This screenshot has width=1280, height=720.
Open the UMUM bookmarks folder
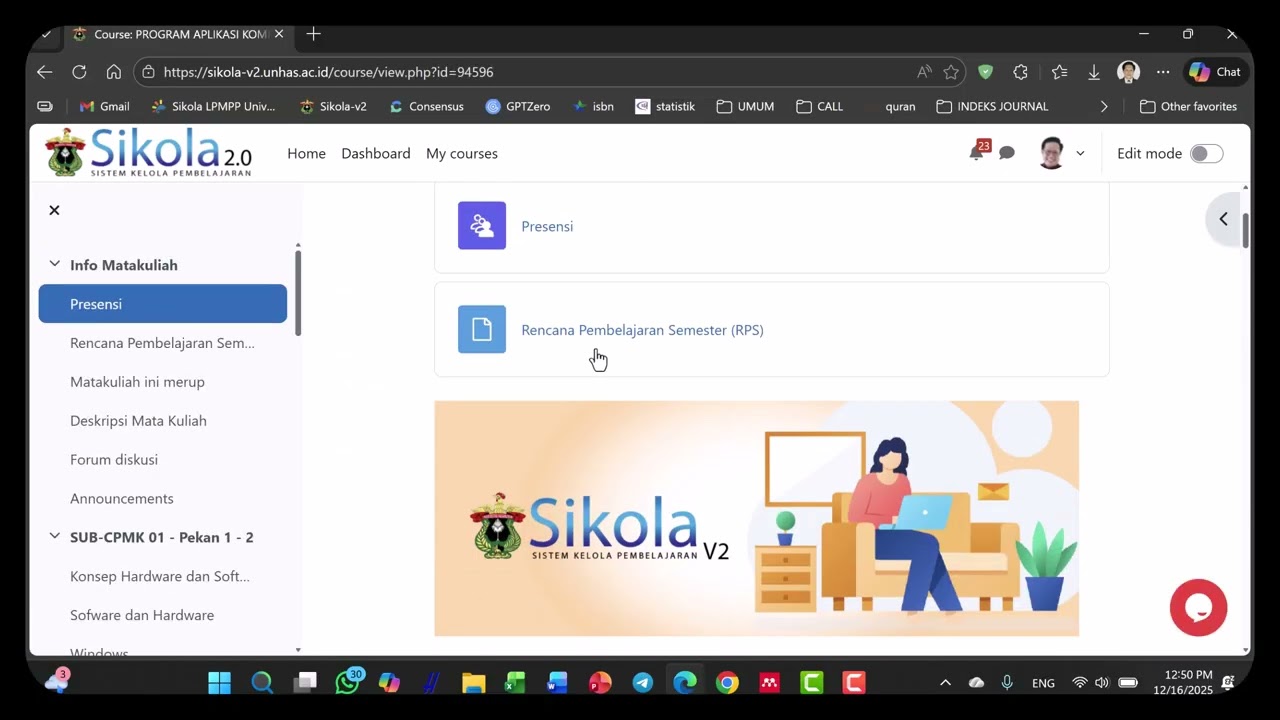[x=745, y=106]
